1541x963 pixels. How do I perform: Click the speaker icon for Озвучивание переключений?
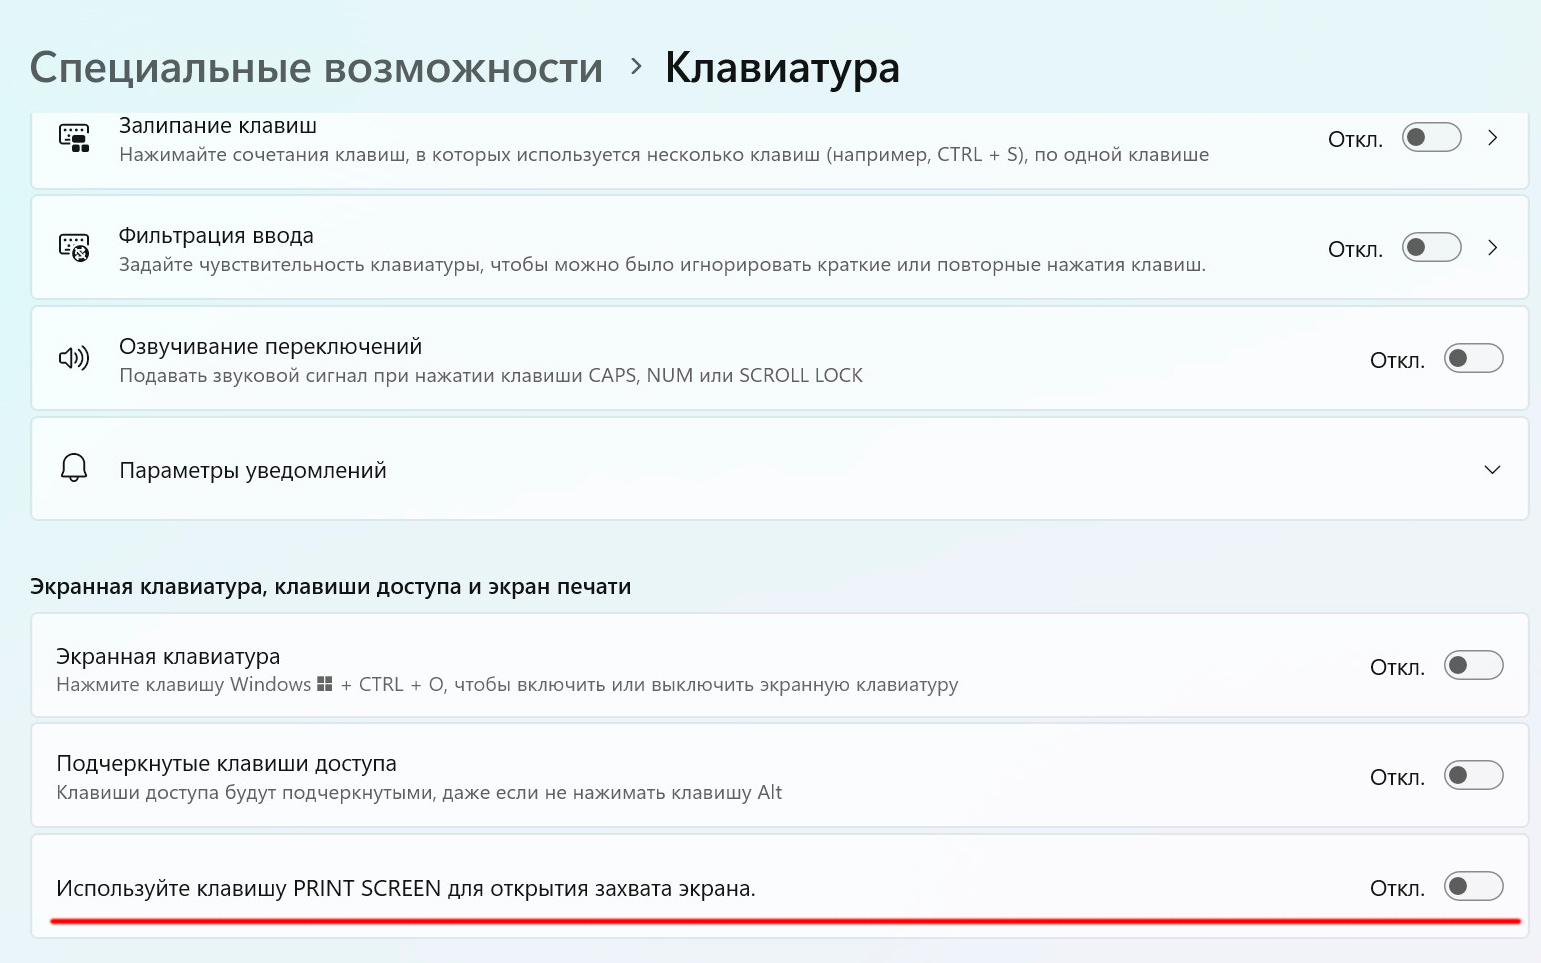(x=74, y=358)
